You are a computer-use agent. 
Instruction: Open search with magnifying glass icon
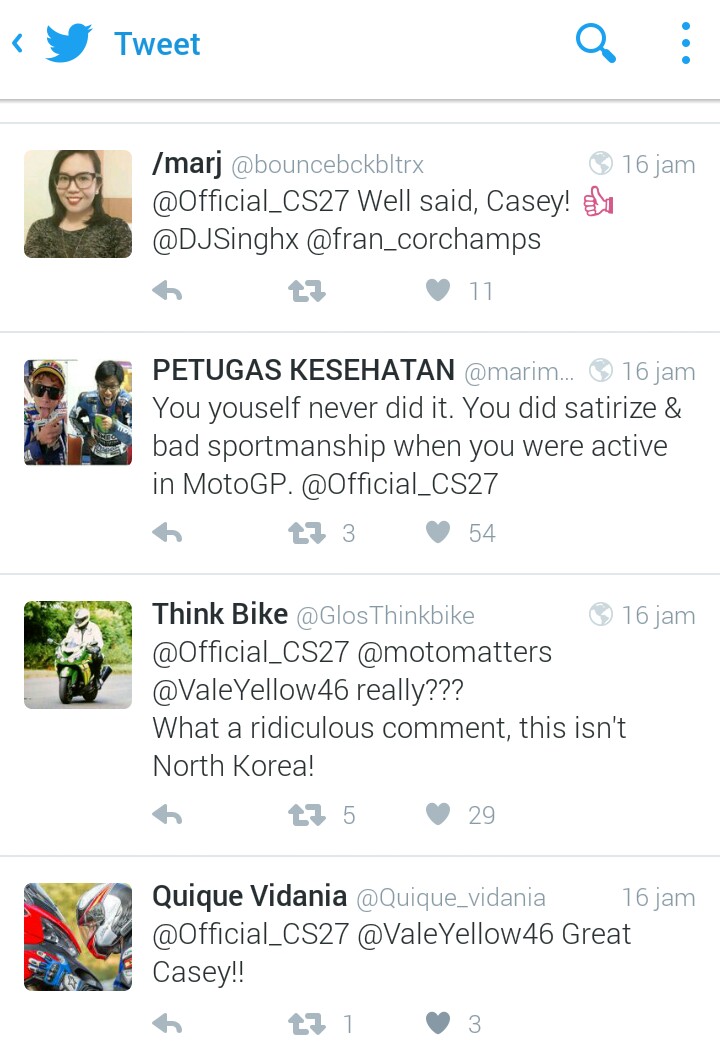pyautogui.click(x=595, y=44)
